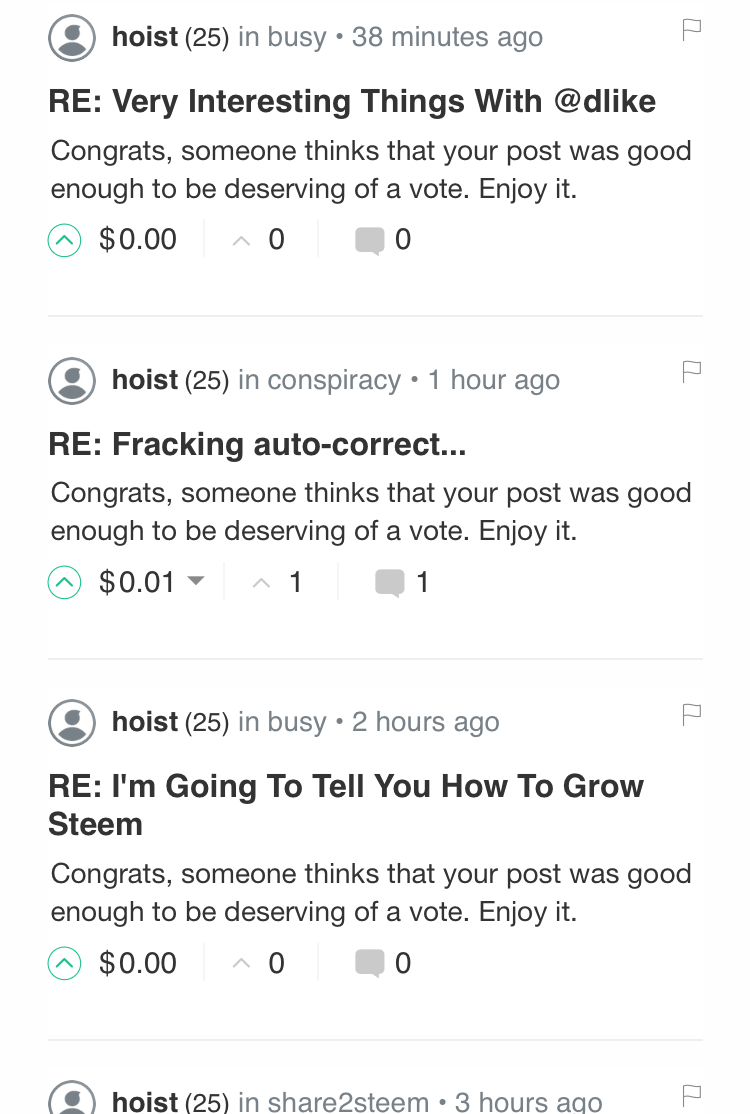Open RE: I'm Going To Tell You How To Grow Steem

346,806
